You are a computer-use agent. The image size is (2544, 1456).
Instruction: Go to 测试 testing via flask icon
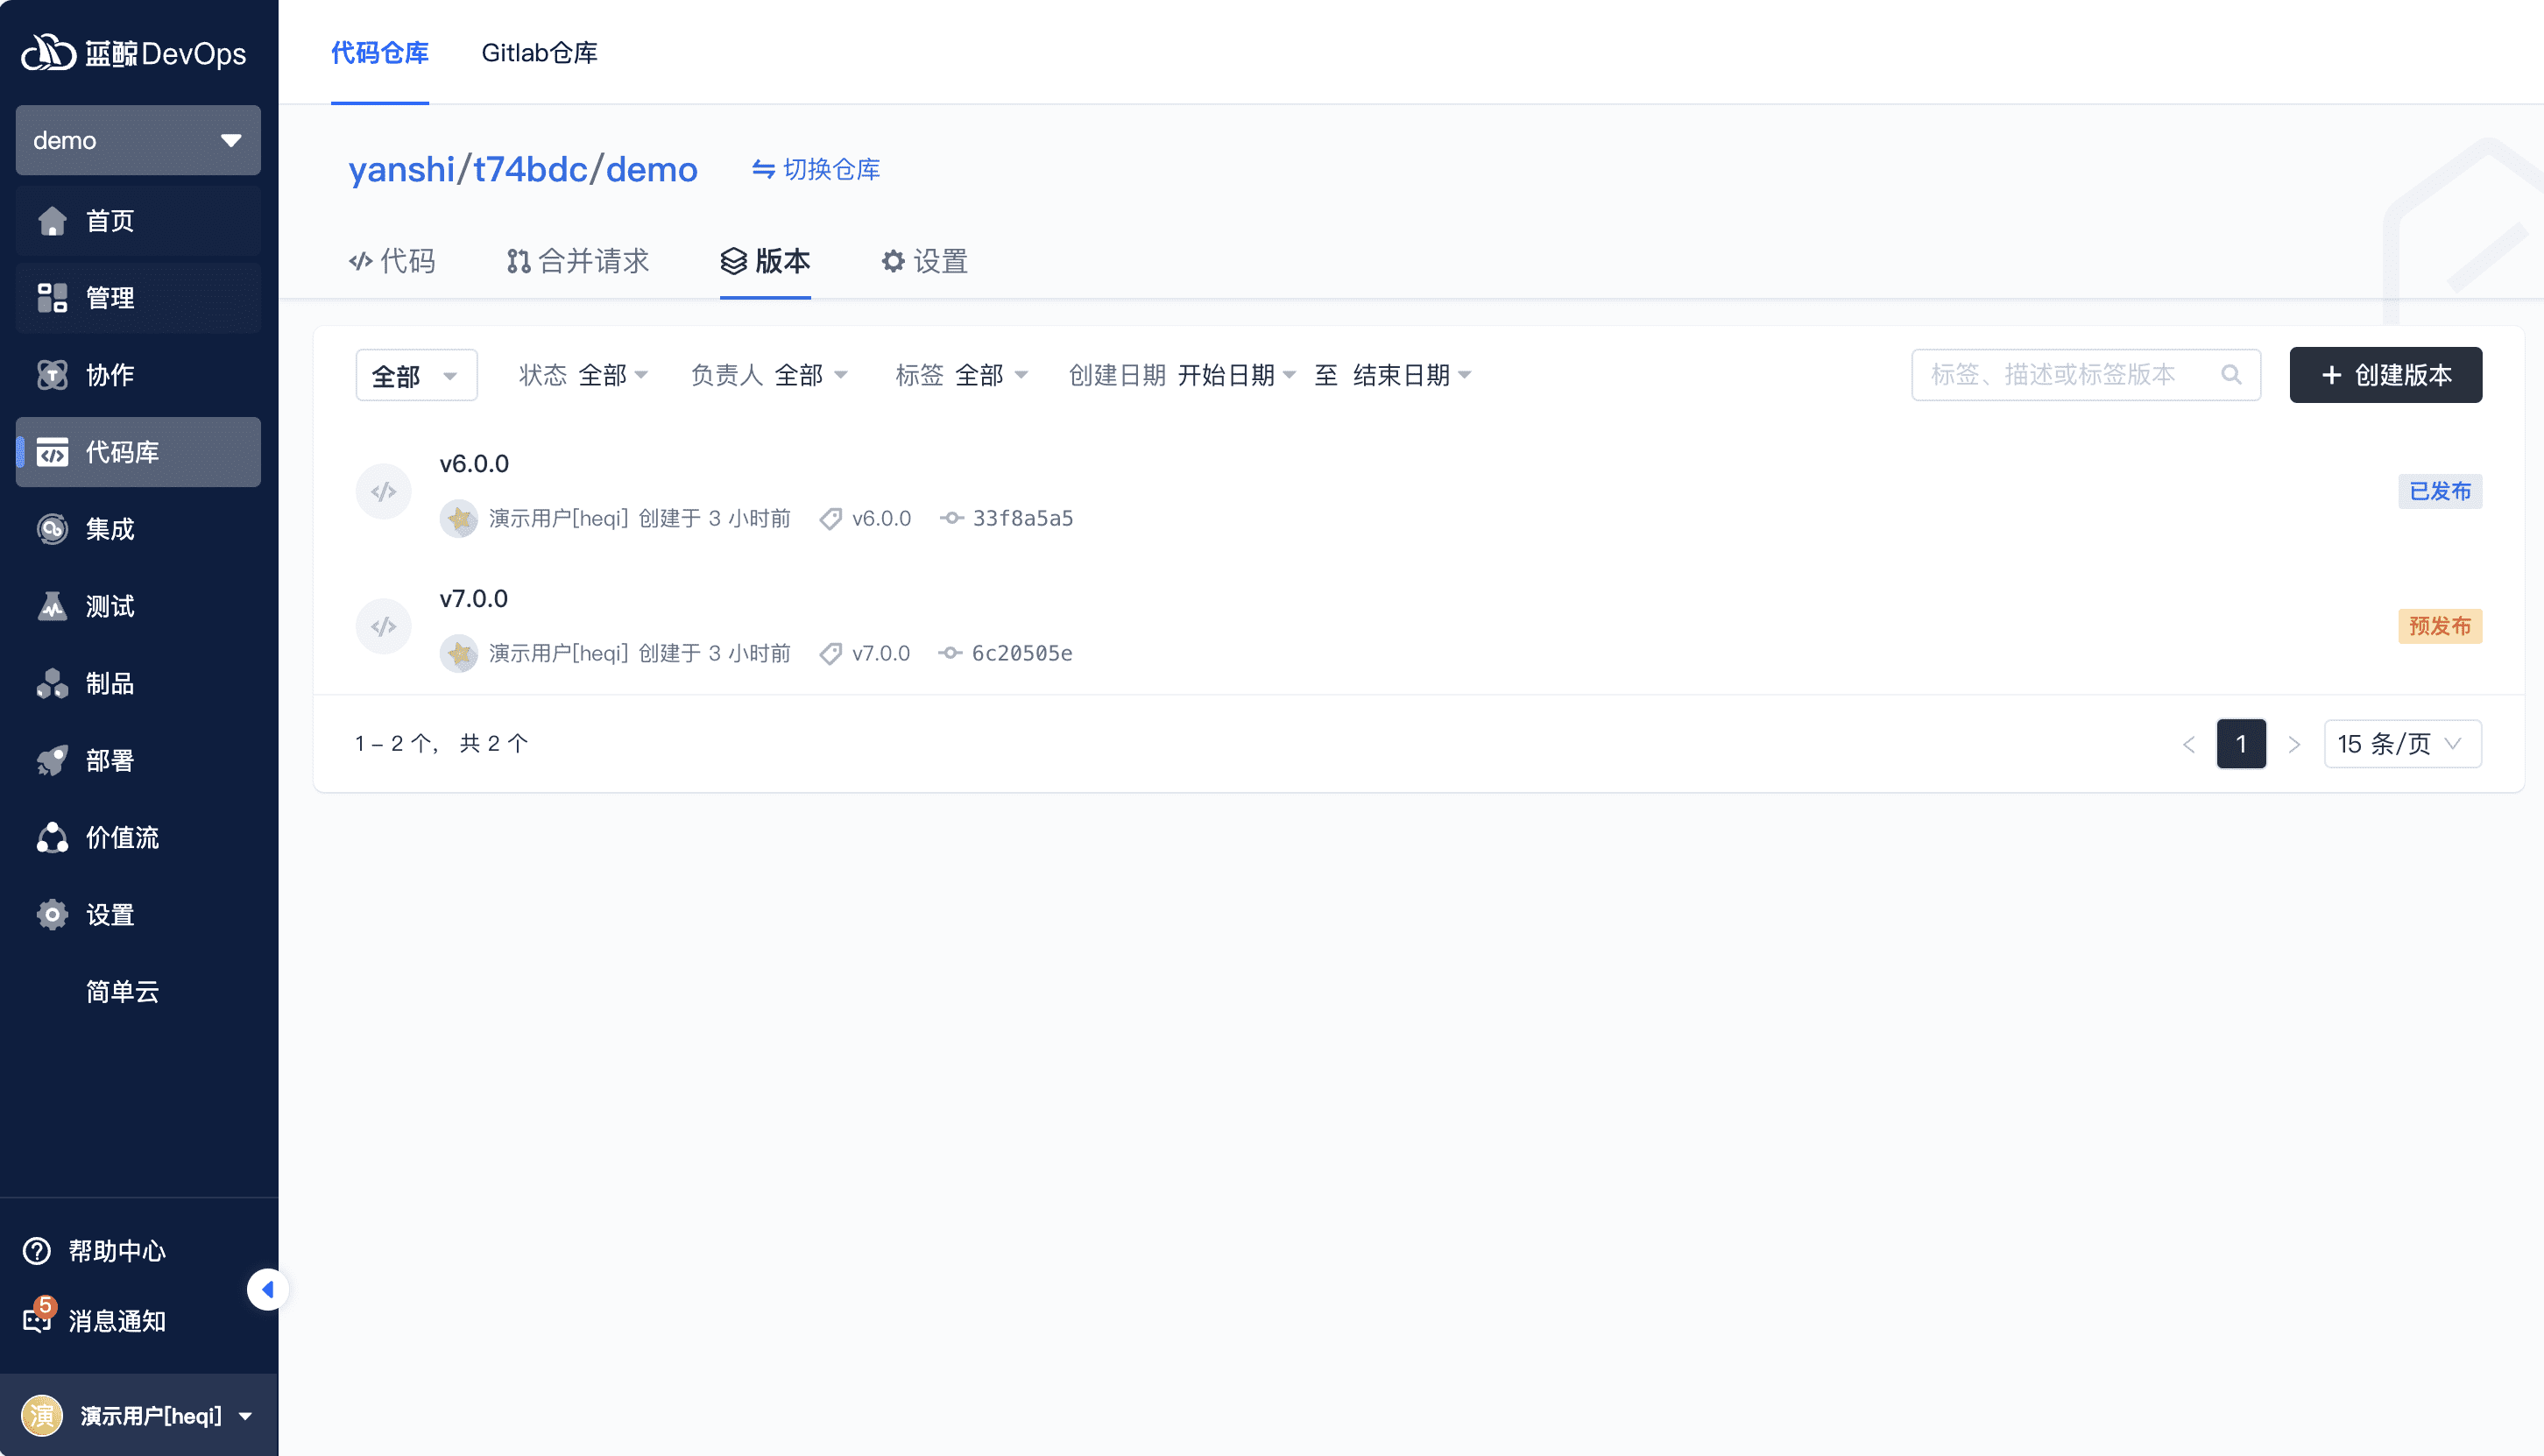click(52, 606)
